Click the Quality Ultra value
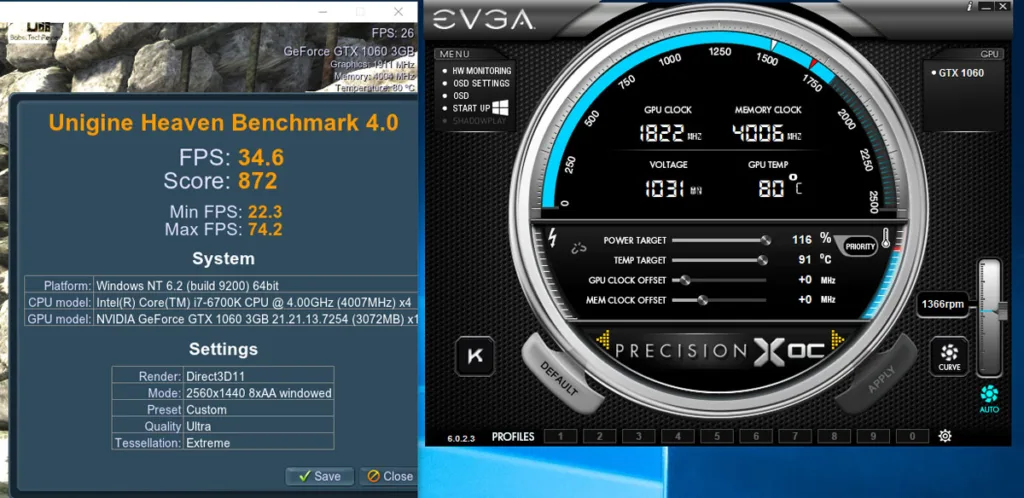 (199, 426)
